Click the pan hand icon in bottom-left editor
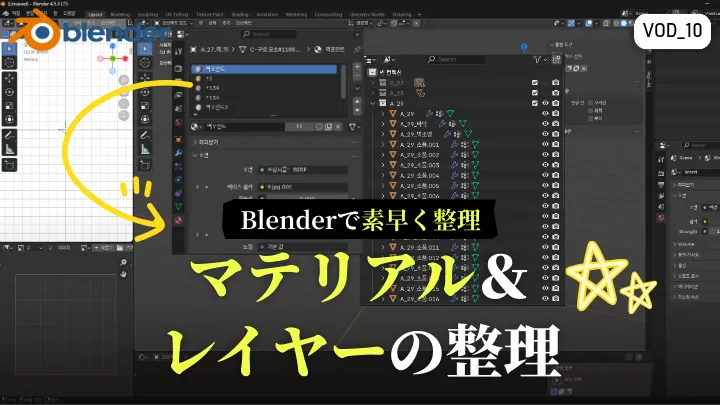720x405 pixels. 124,274
